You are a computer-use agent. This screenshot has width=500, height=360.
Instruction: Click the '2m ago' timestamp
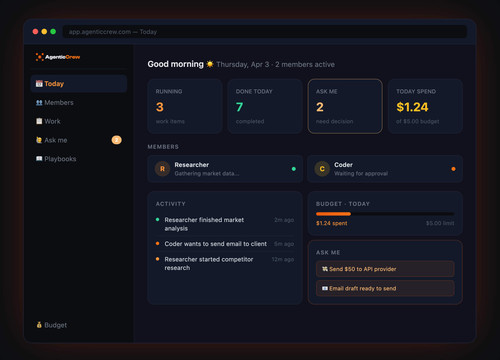284,220
